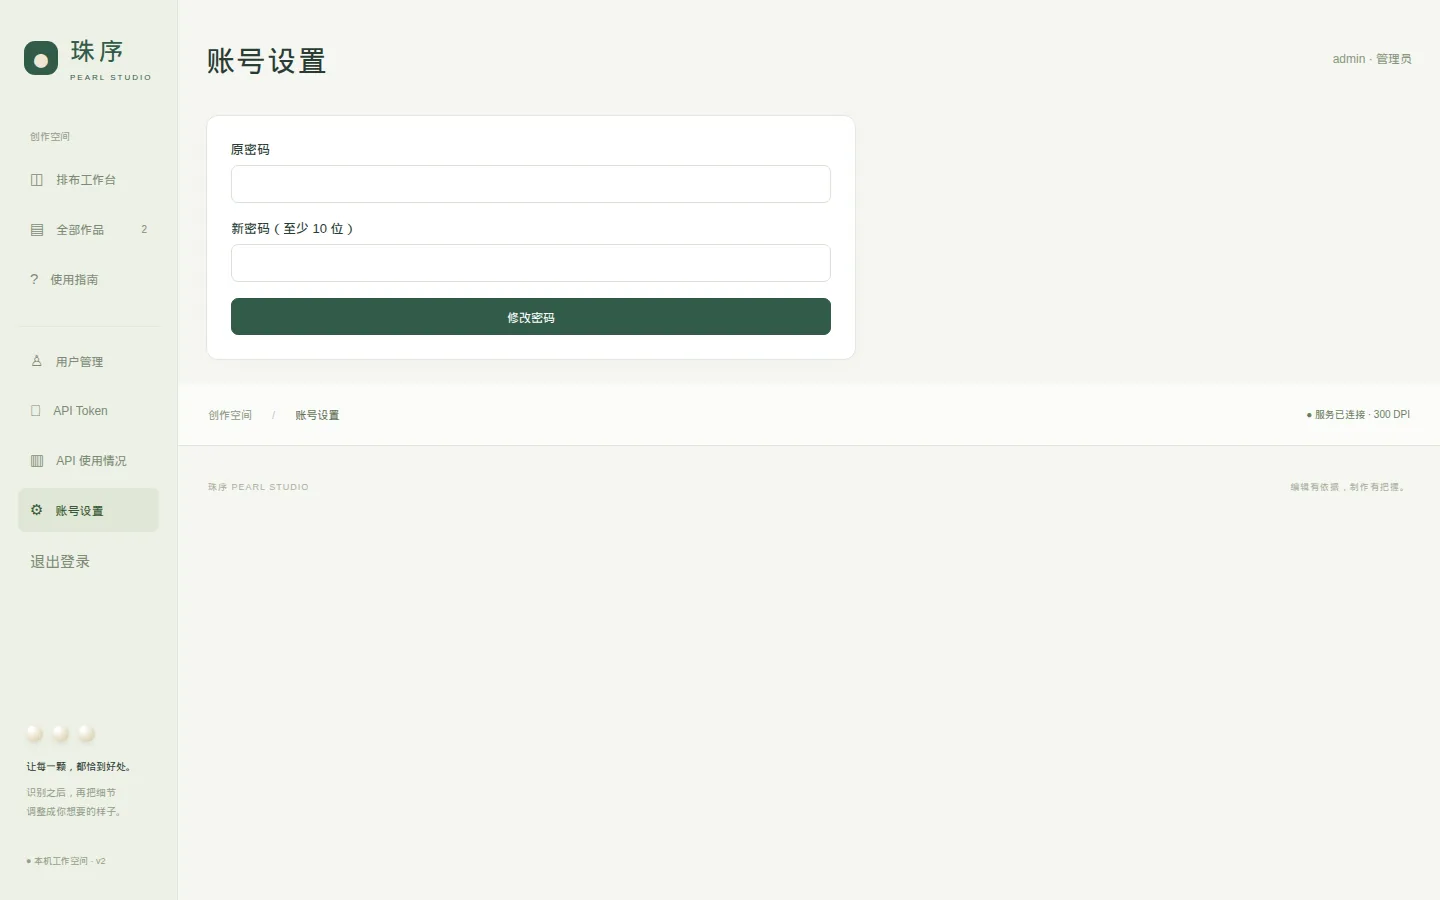Viewport: 1440px width, 900px height.
Task: Click the 使用指南 question mark icon
Action: point(34,279)
